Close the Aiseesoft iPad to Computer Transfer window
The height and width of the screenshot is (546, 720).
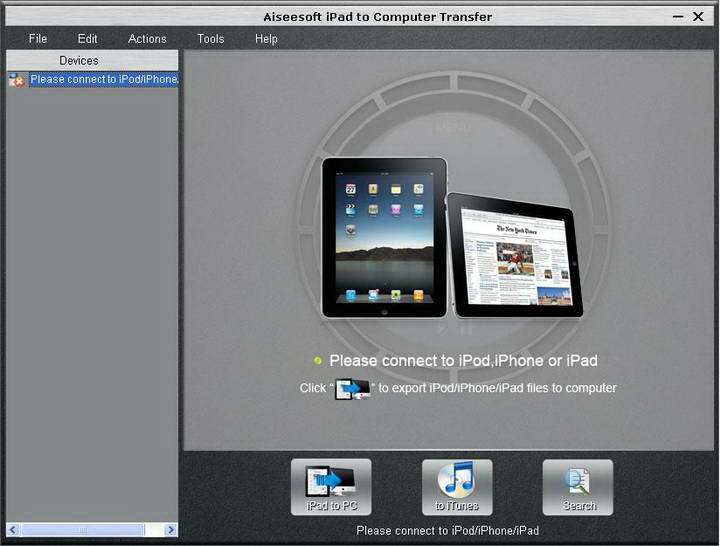click(x=698, y=17)
